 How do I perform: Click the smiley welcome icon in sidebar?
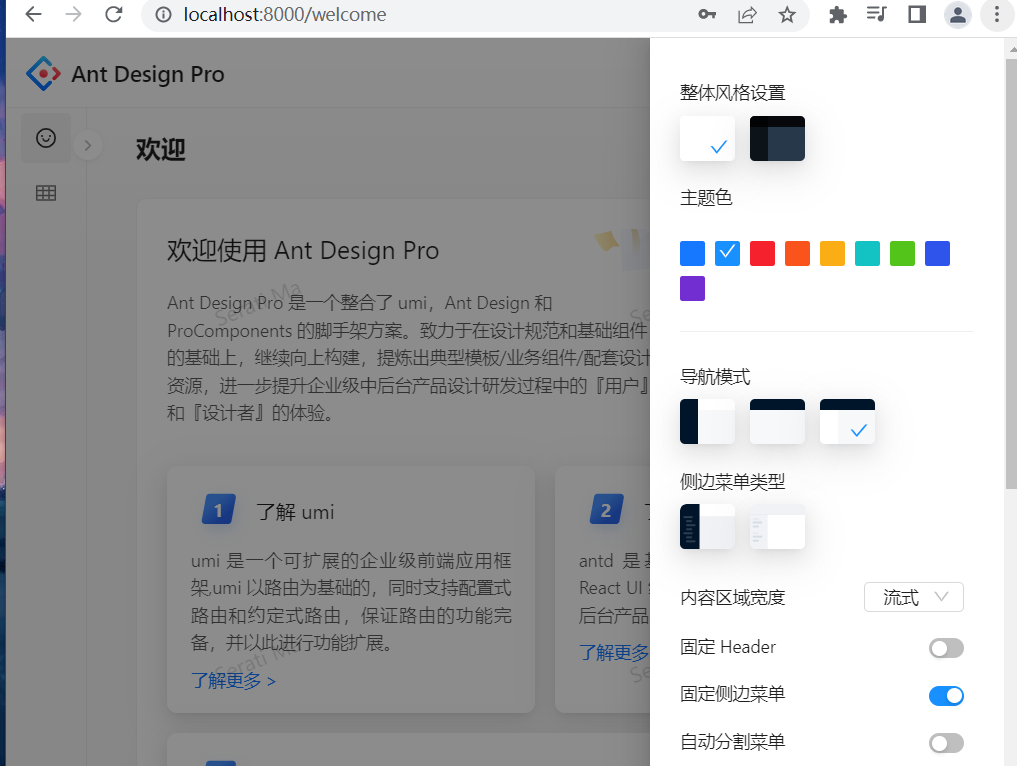45,138
